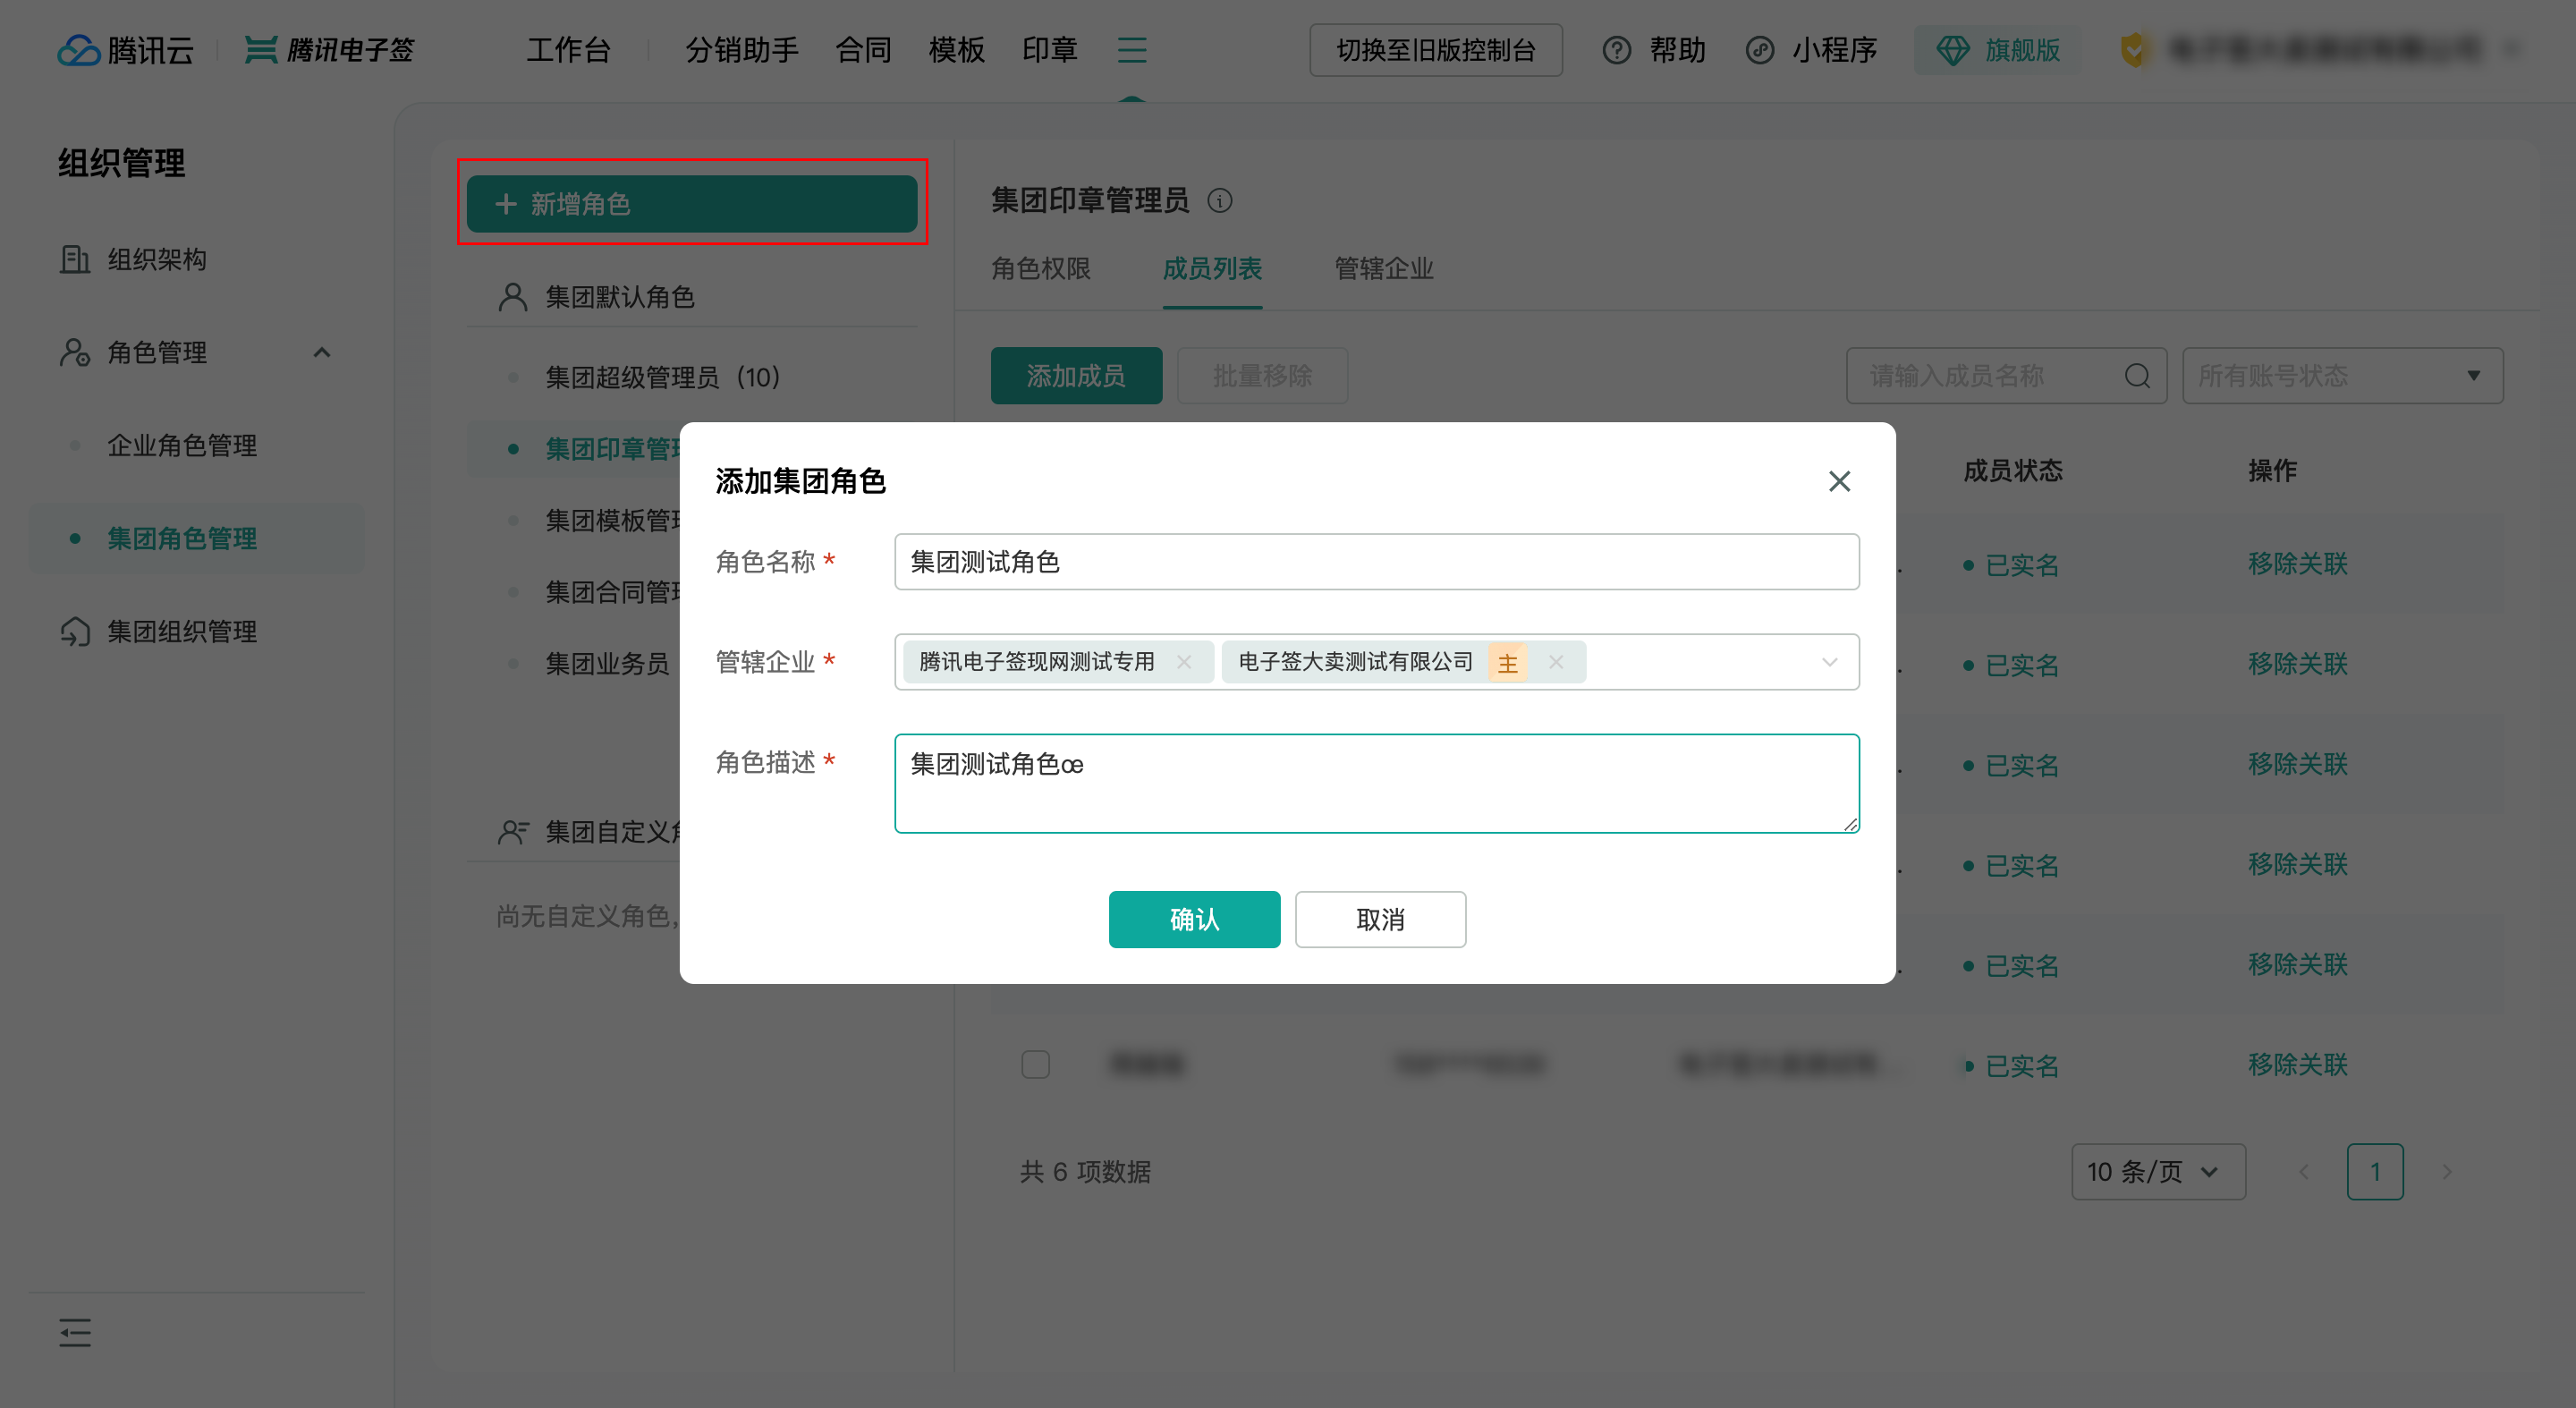Click the 集团默认角色 person icon
2576x1408 pixels.
click(x=513, y=297)
